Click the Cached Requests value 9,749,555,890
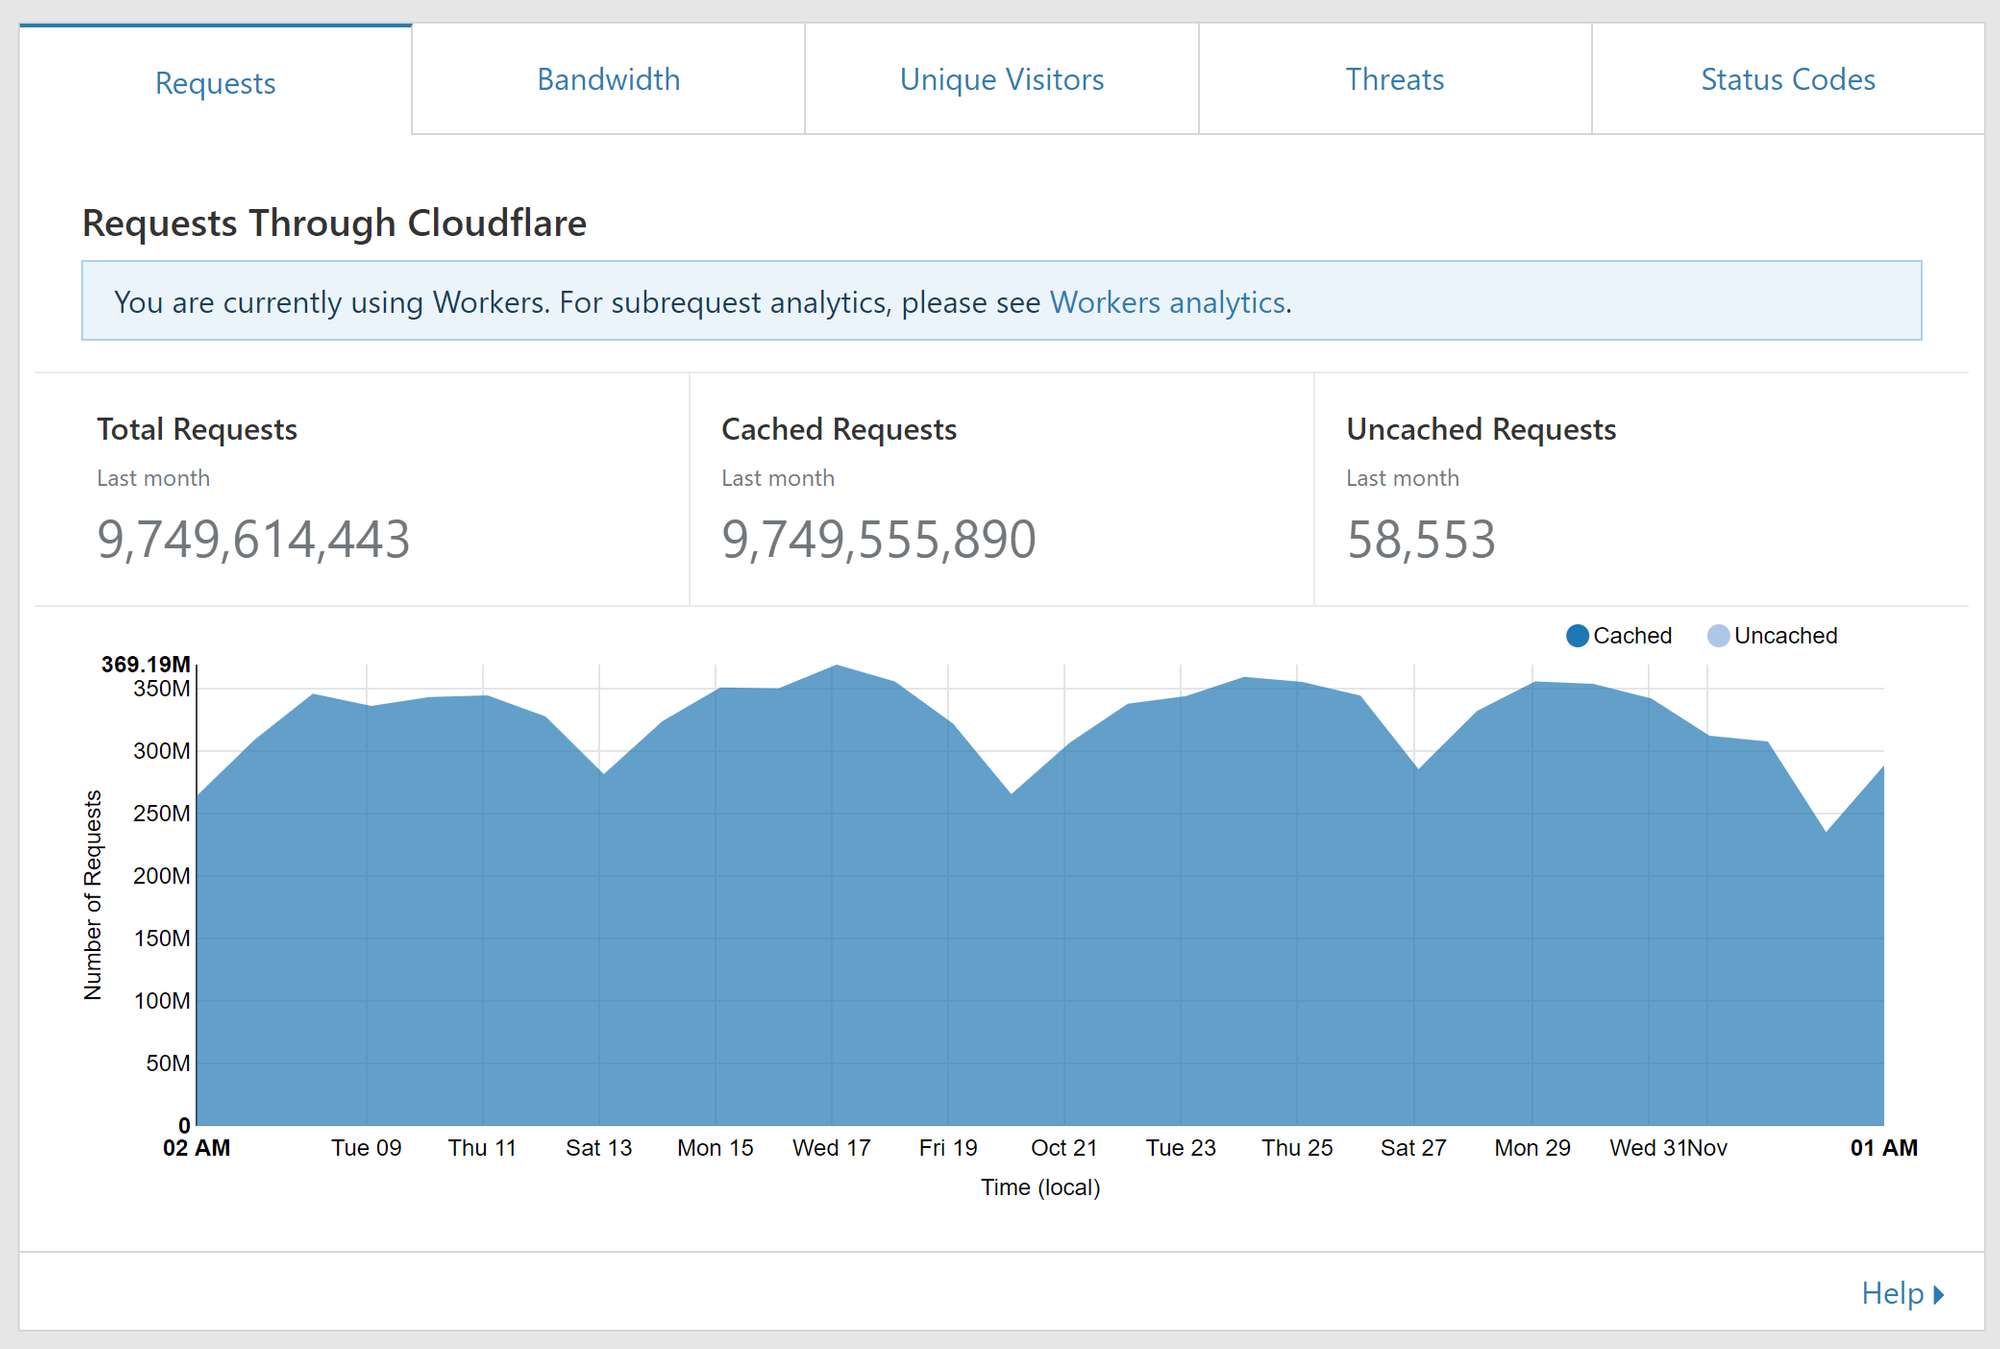Screen dimensions: 2000x1349 tap(878, 539)
